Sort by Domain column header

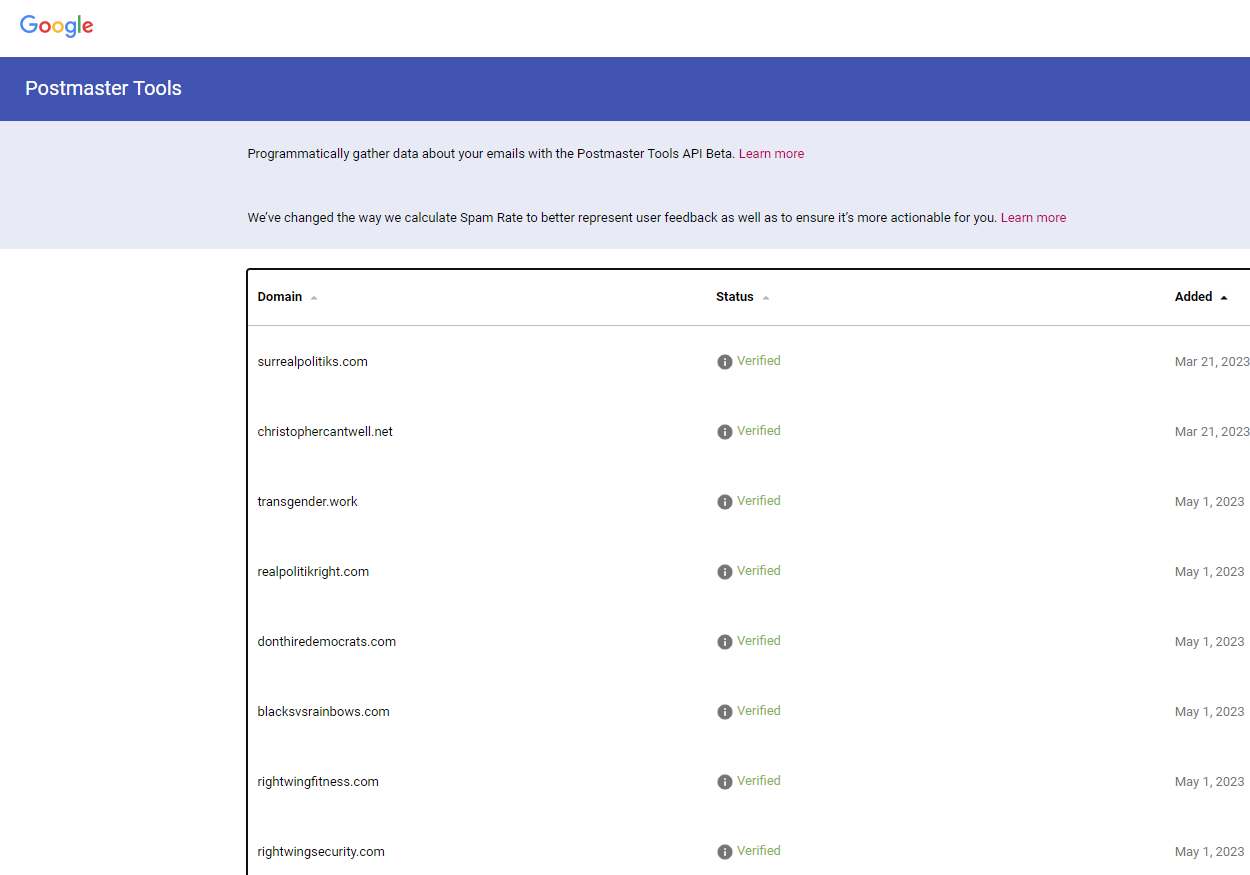(287, 297)
